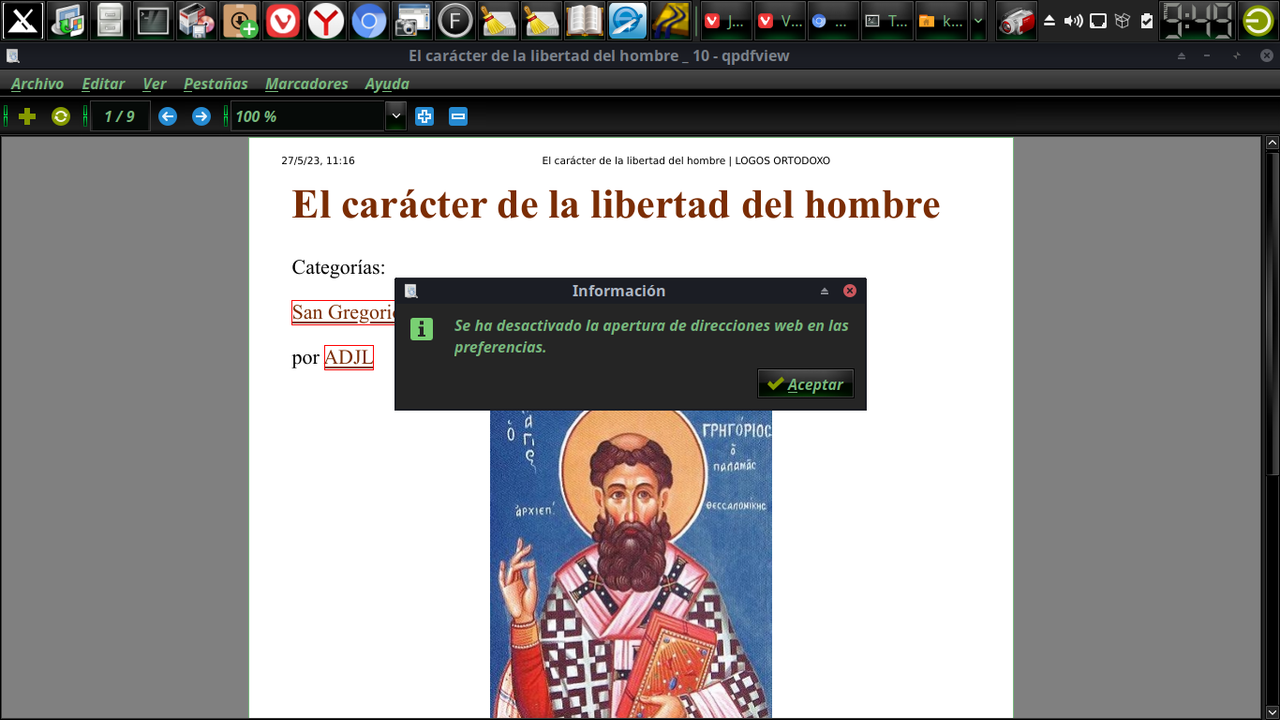Open the Editar menu
This screenshot has height=720, width=1280.
[103, 84]
